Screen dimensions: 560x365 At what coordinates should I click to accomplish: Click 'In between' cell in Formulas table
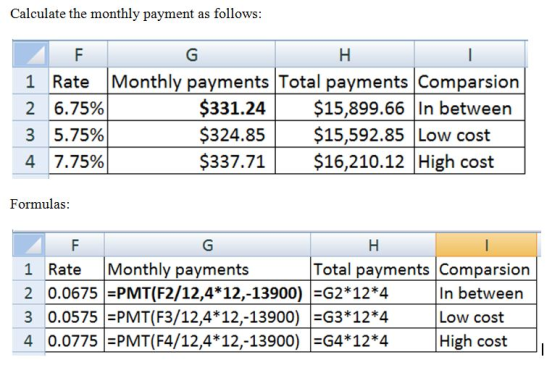tap(486, 293)
